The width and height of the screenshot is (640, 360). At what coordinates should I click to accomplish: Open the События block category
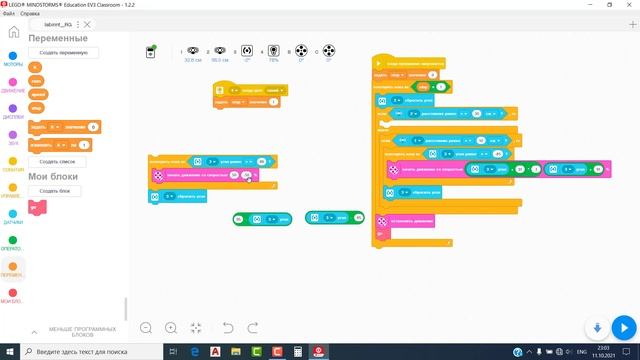coord(13,164)
